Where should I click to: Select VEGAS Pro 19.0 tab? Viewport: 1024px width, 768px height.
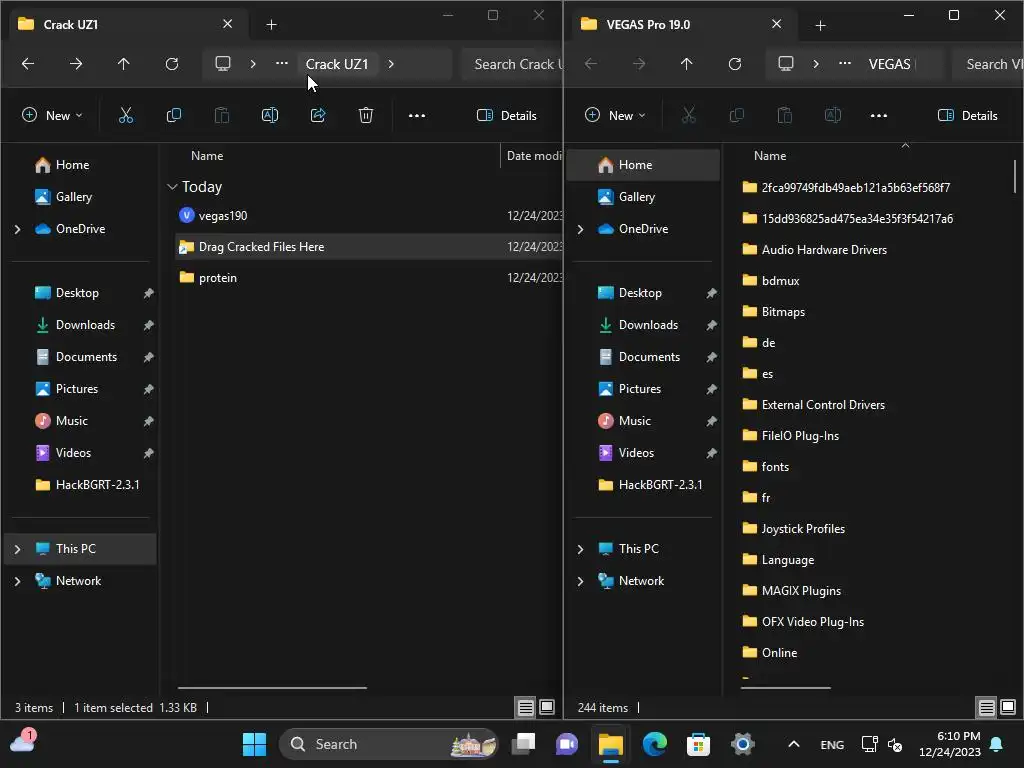point(686,25)
